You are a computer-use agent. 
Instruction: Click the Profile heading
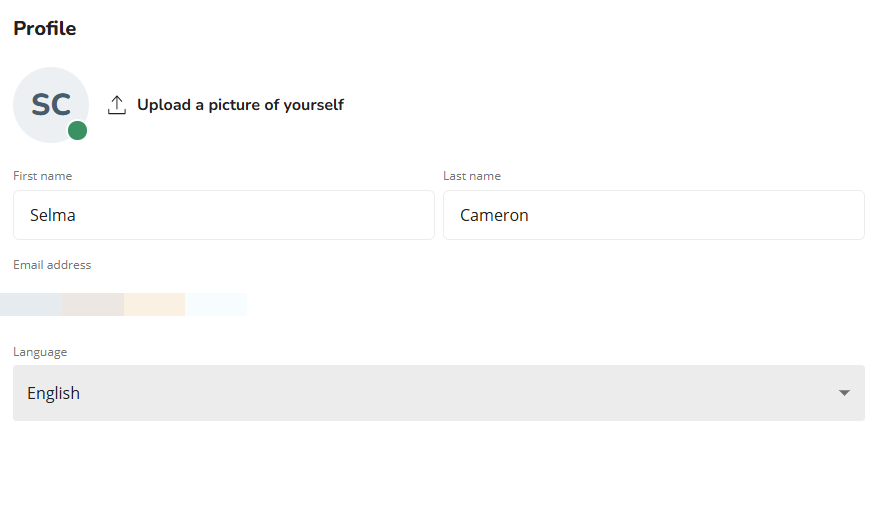[45, 28]
